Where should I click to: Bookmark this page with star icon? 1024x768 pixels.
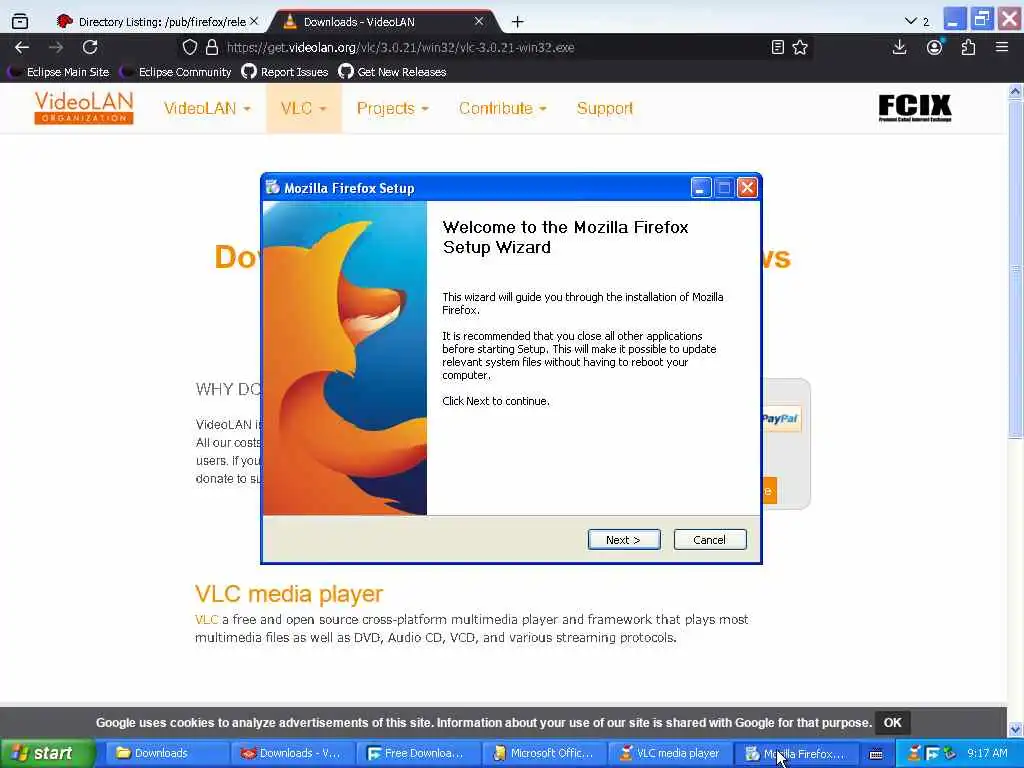(x=800, y=47)
